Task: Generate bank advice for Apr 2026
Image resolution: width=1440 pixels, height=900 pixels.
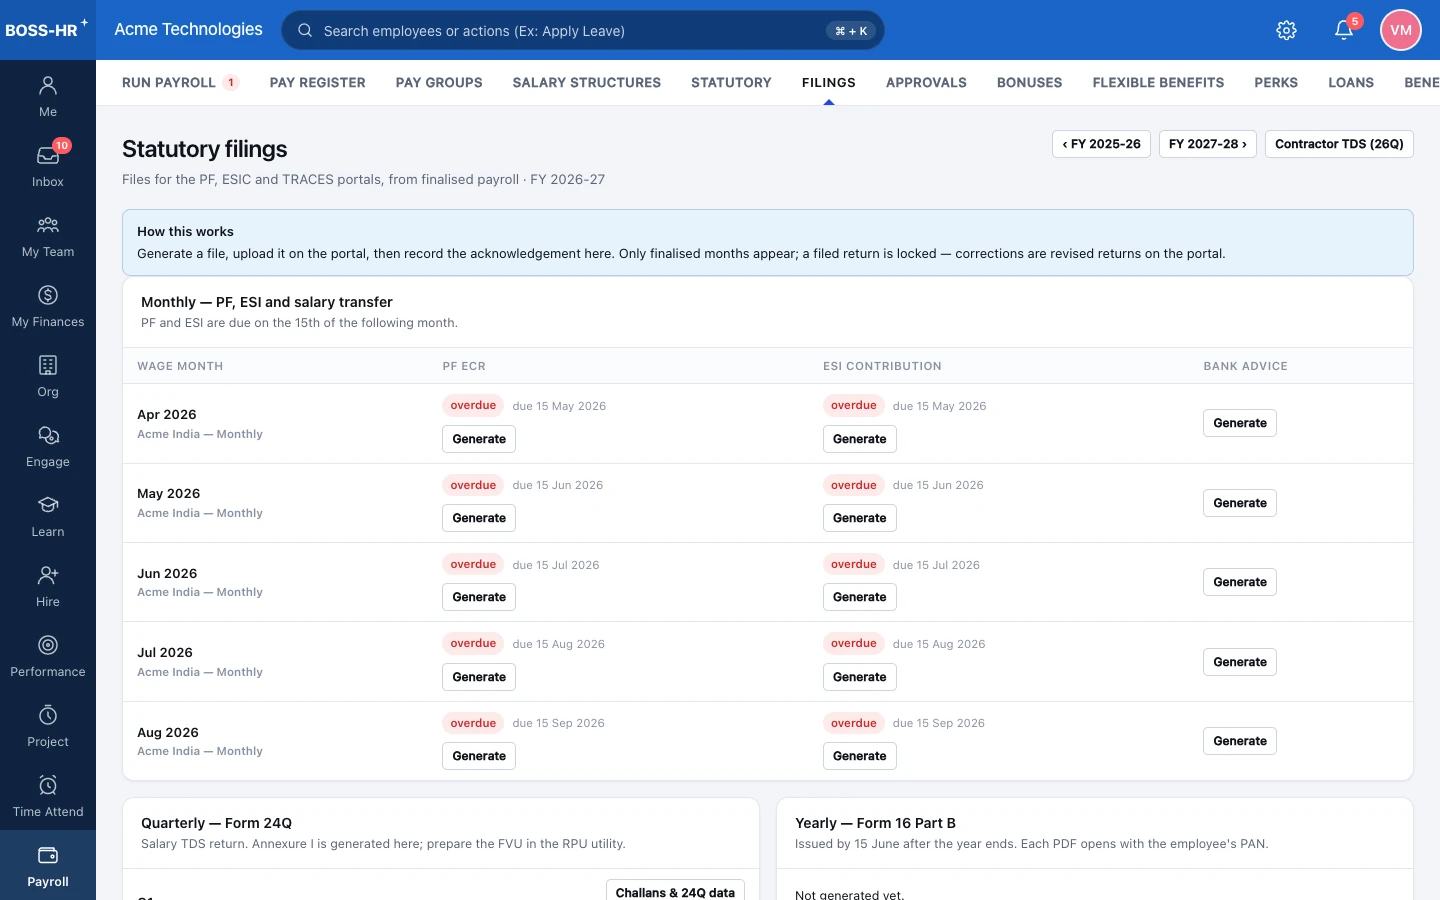Action: click(x=1240, y=423)
